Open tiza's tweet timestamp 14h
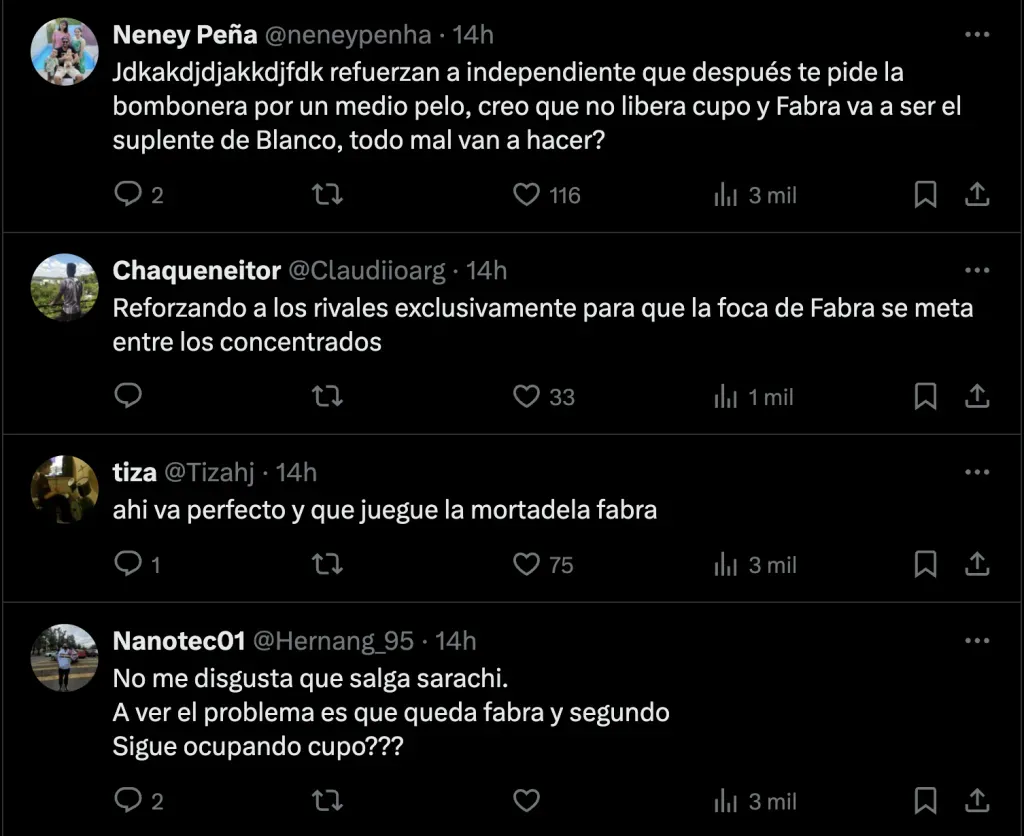The image size is (1024, 836). [296, 471]
